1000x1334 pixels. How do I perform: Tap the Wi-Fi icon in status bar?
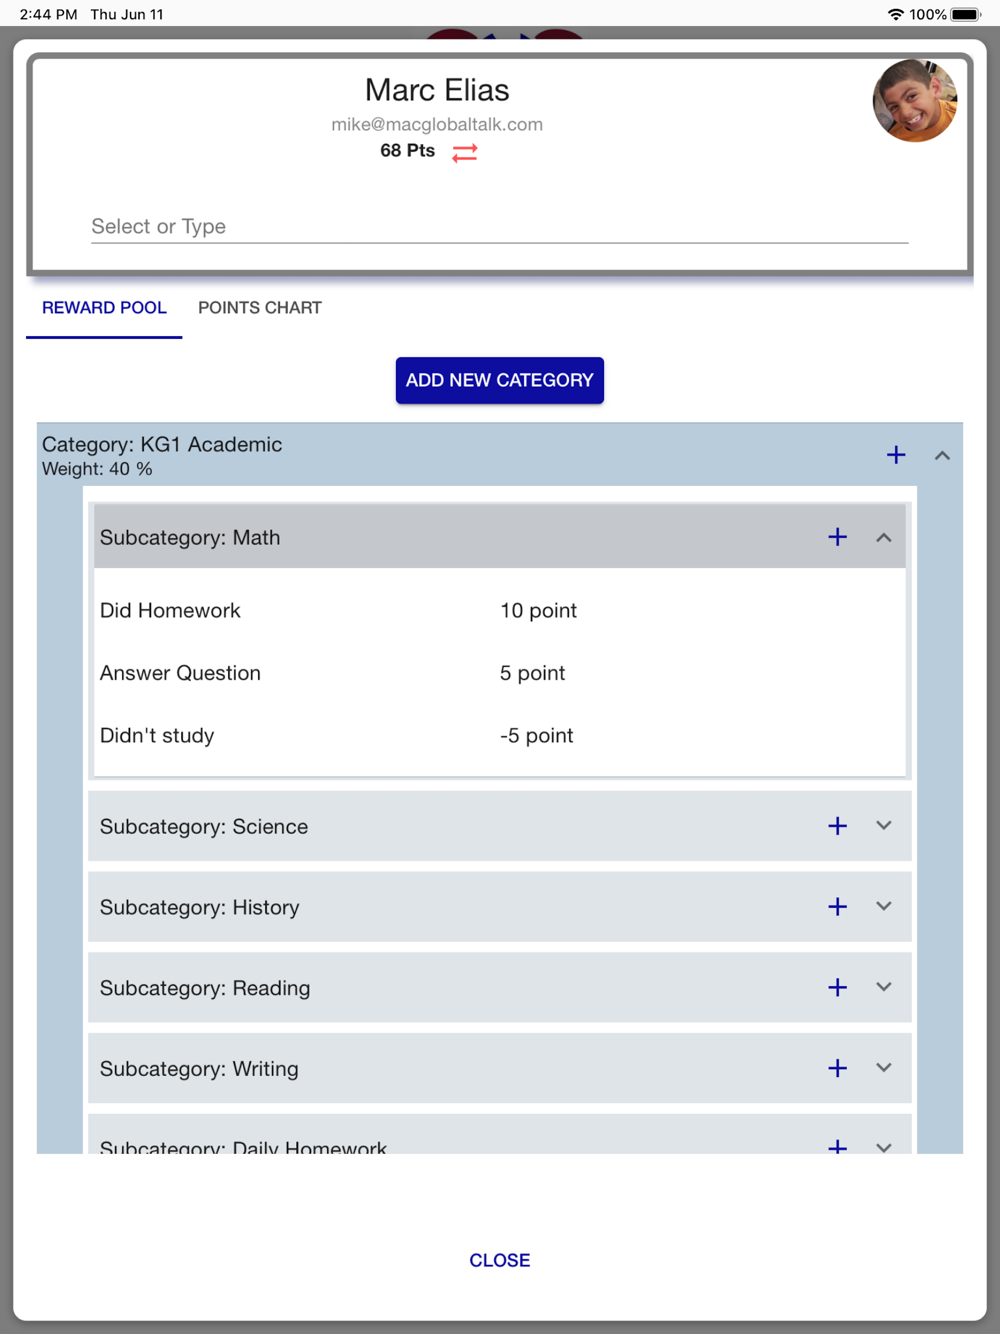coord(895,14)
